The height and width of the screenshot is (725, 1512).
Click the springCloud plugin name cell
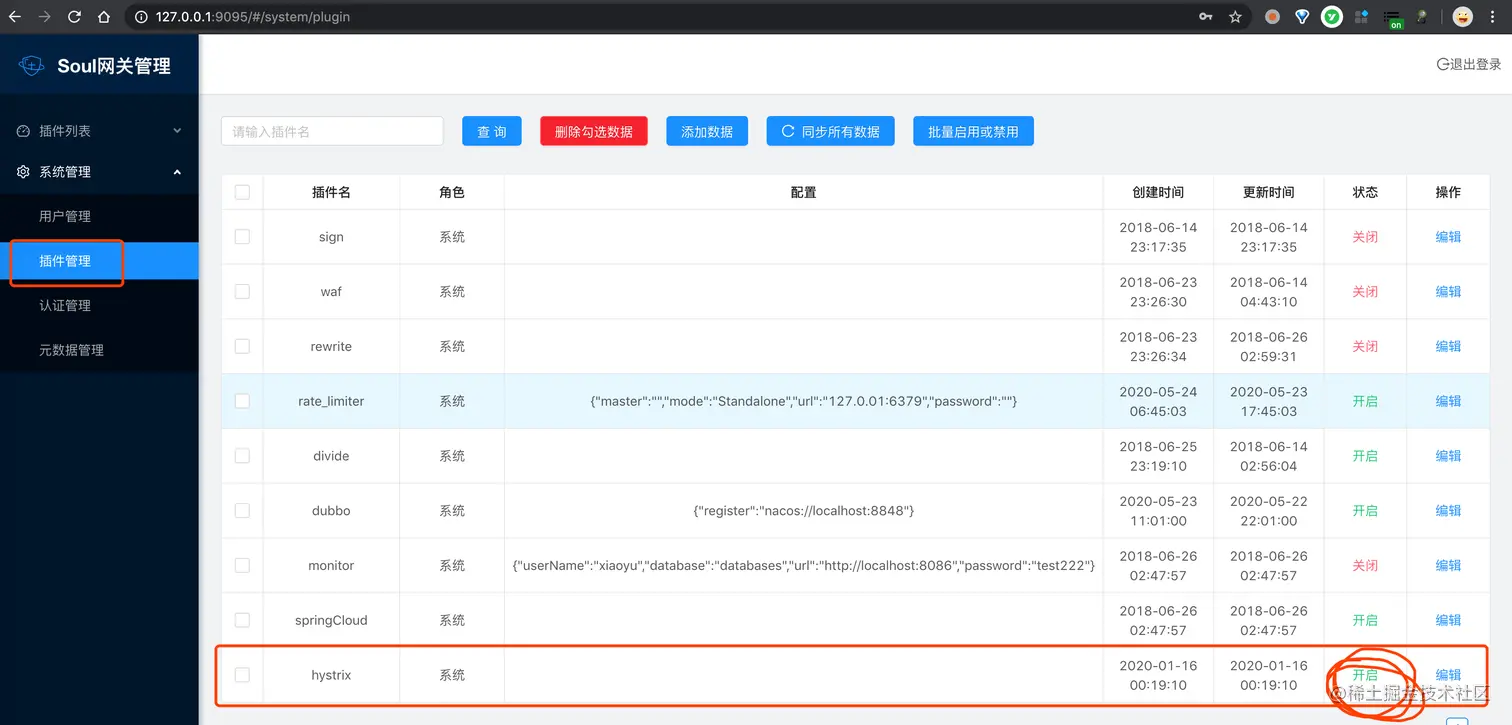click(x=331, y=620)
